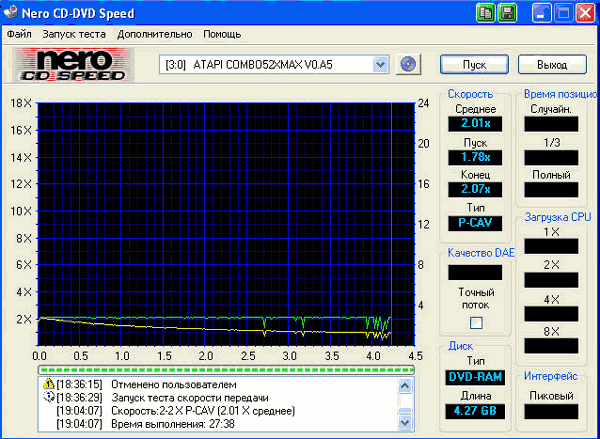Click the DVD-RAM disc type value
The height and width of the screenshot is (439, 600).
point(475,377)
